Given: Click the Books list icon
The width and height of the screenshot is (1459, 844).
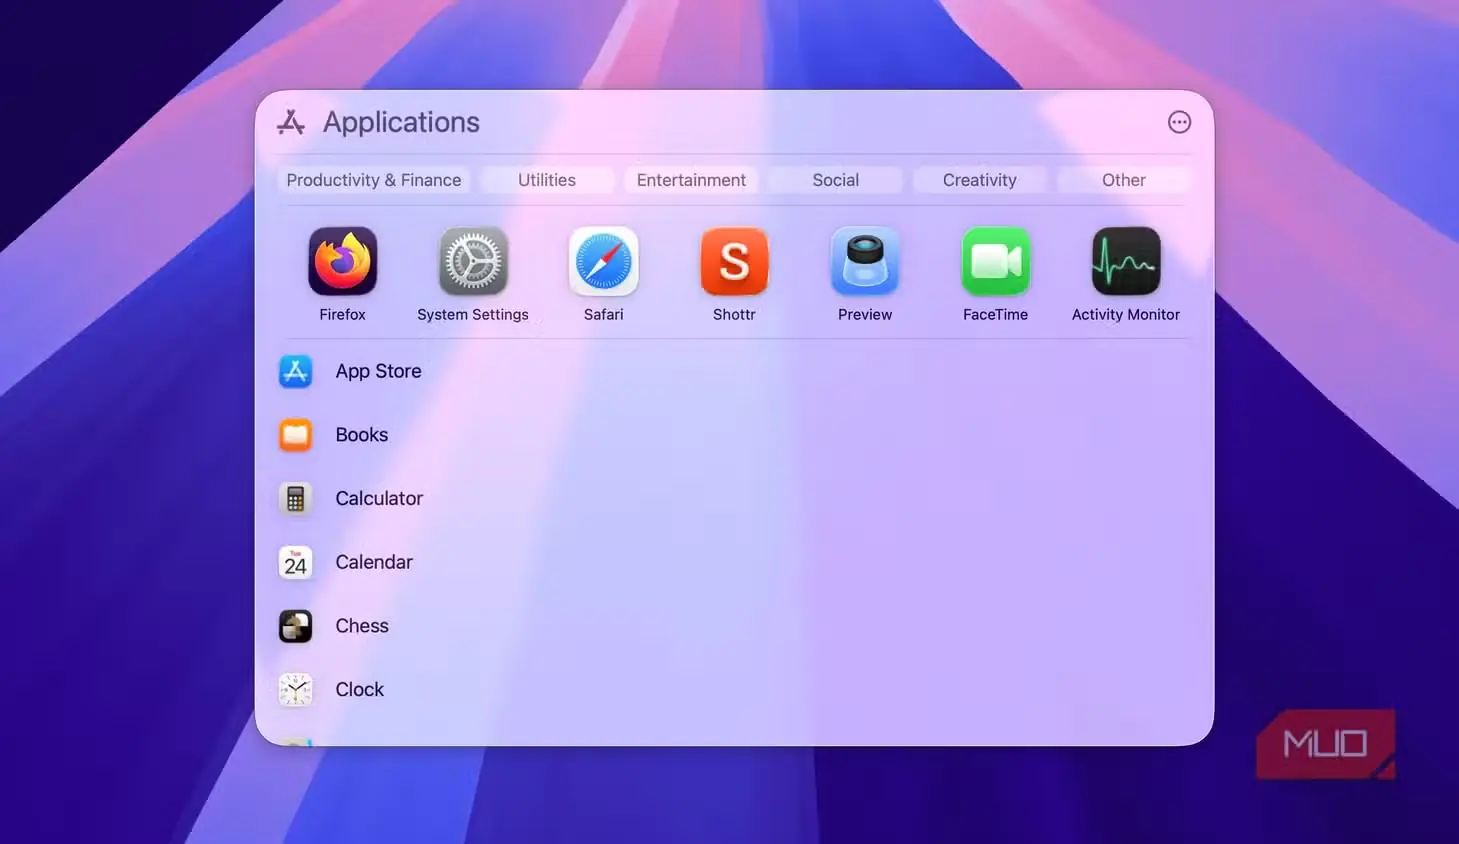Looking at the screenshot, I should tap(295, 435).
